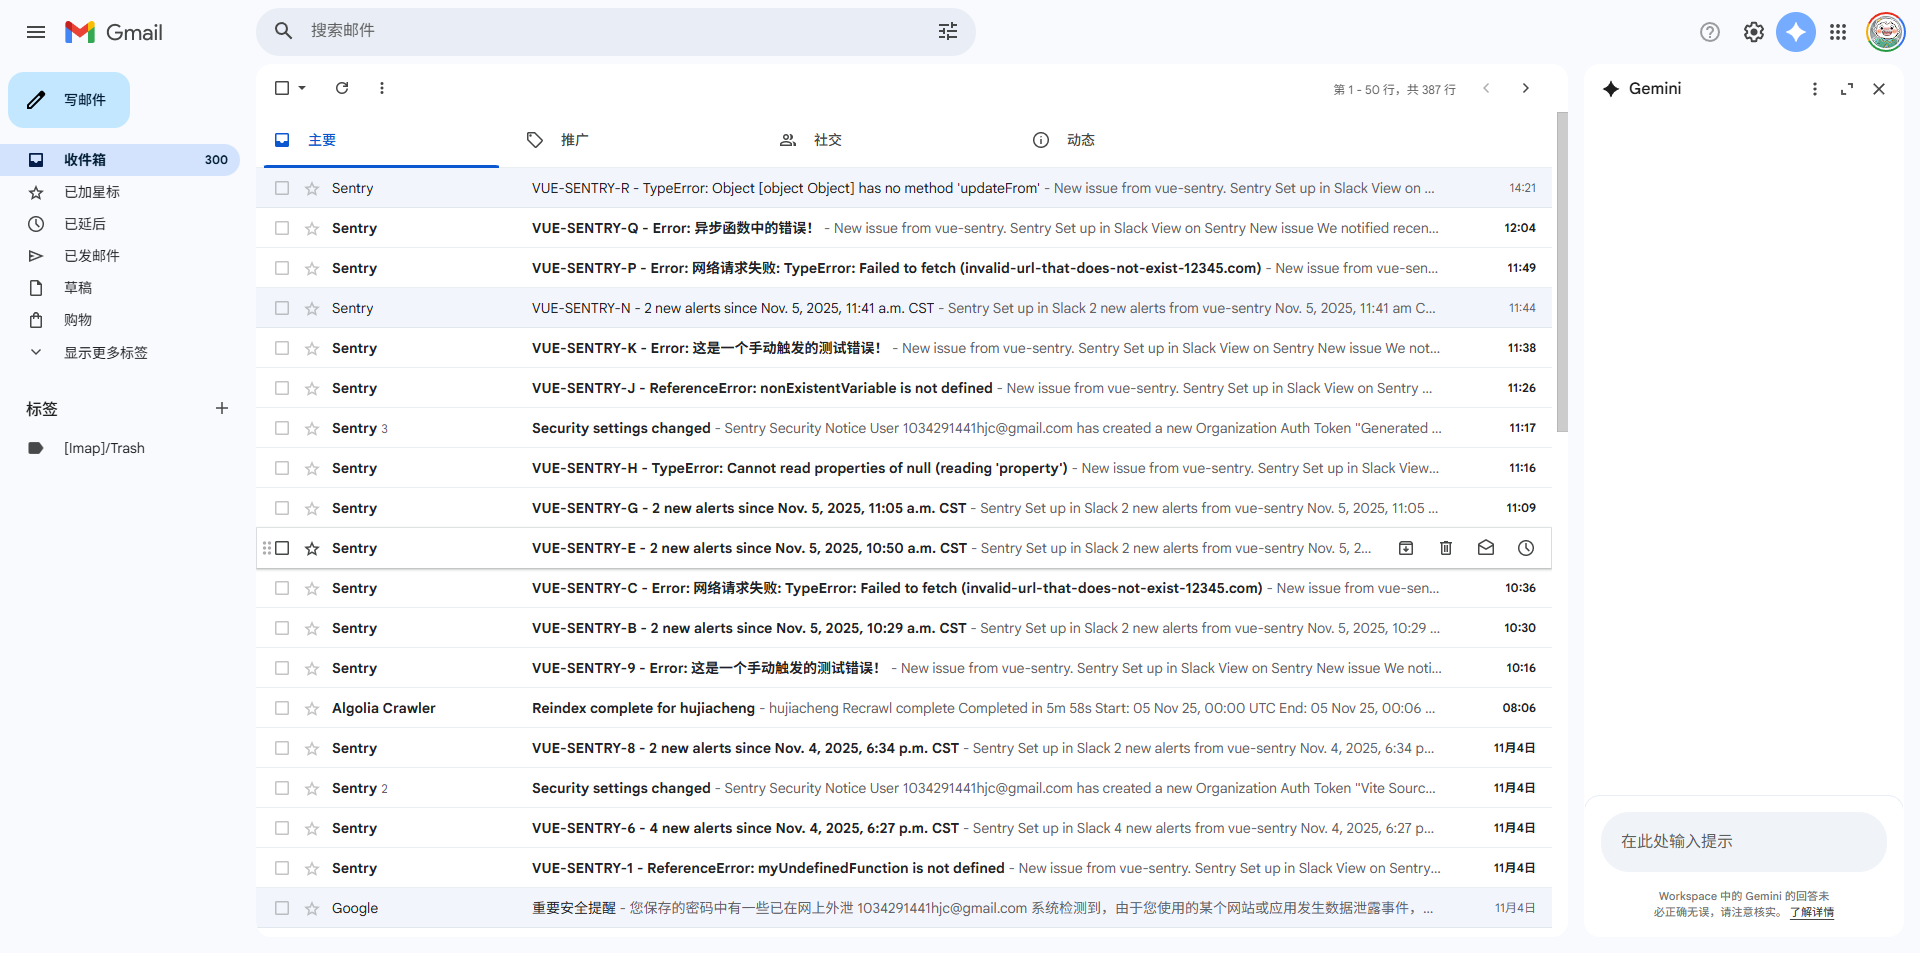Check the VUE-SENTRY-R email checkbox

tap(282, 188)
